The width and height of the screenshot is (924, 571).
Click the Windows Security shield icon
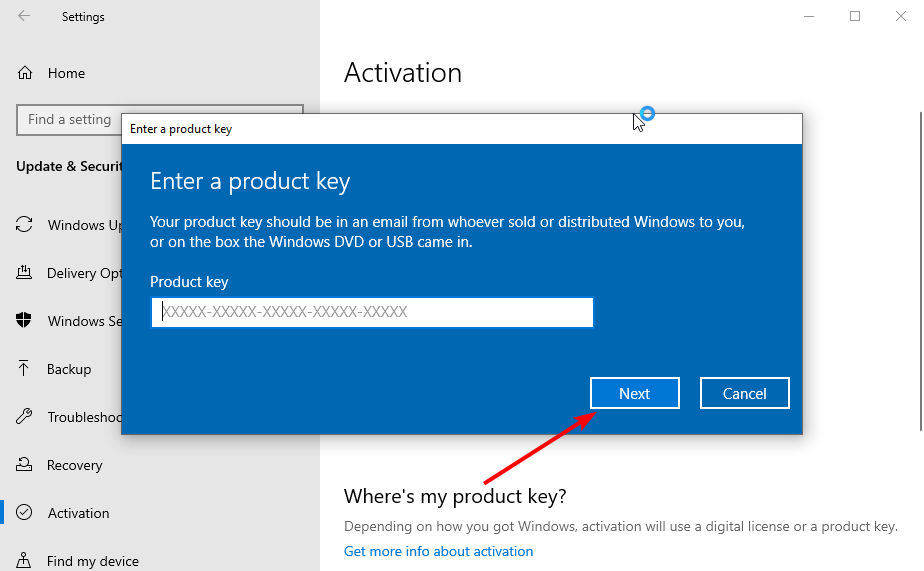25,321
